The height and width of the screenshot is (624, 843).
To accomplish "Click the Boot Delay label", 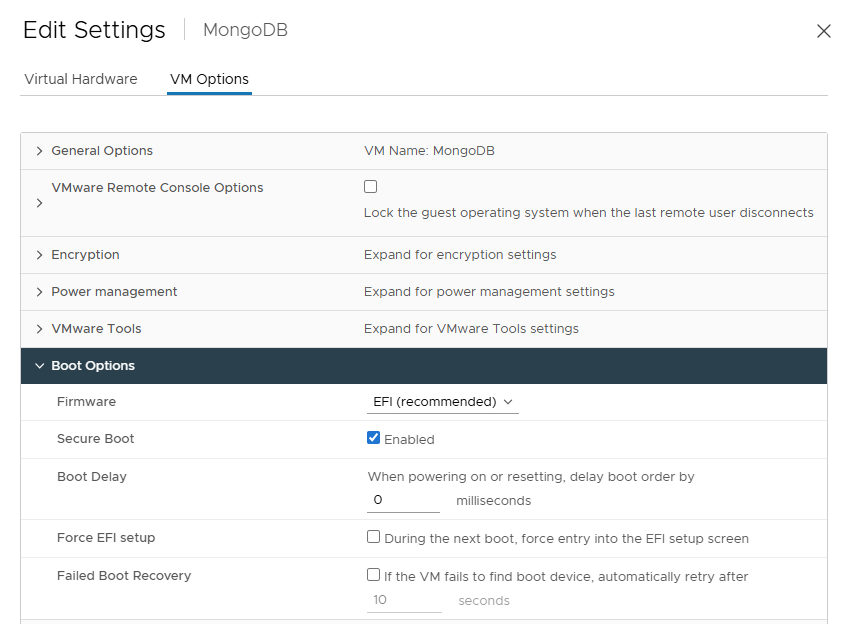I will [92, 477].
